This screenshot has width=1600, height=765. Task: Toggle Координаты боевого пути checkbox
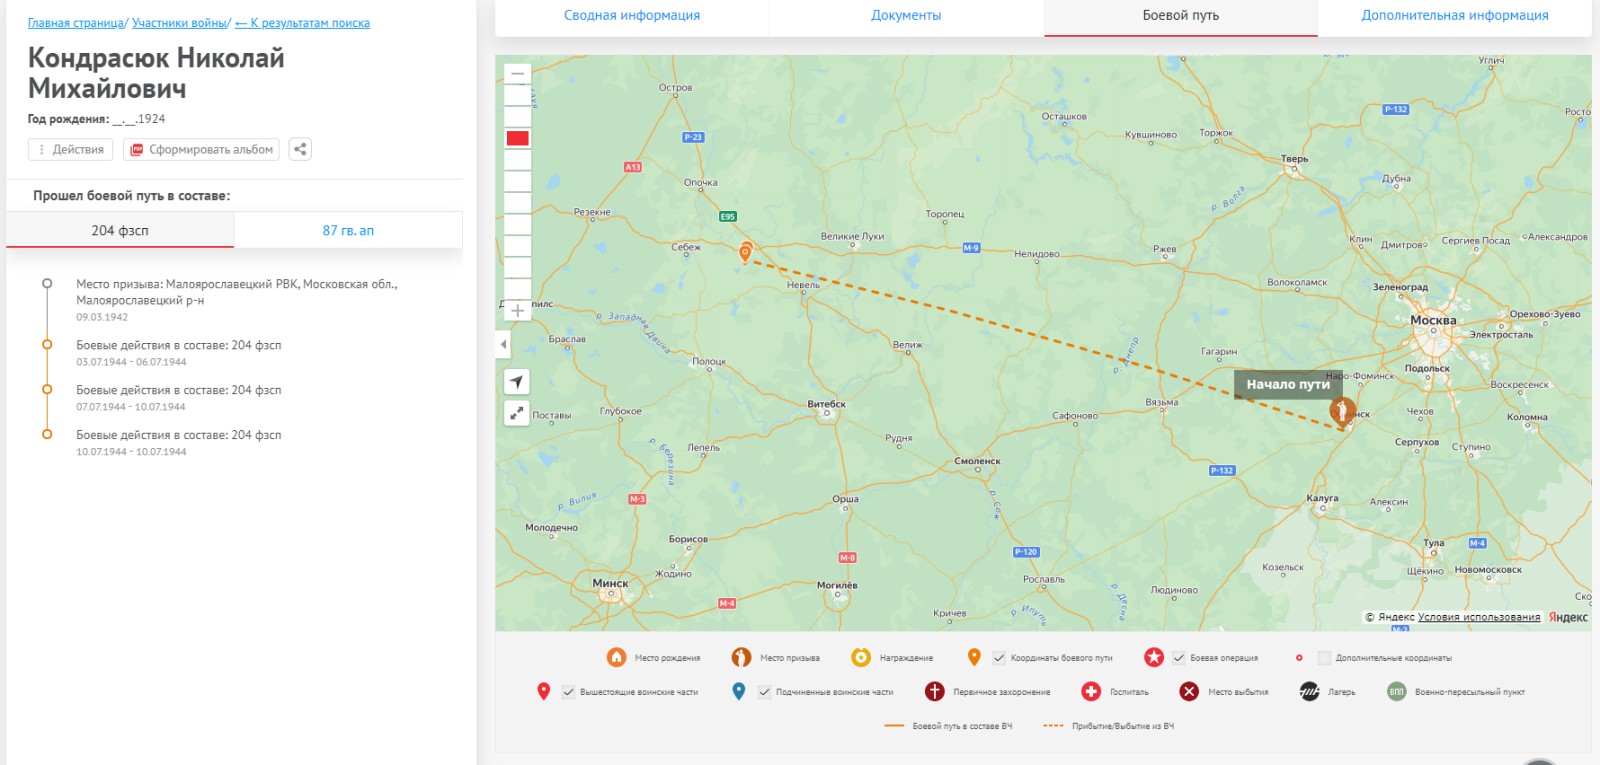[x=999, y=658]
